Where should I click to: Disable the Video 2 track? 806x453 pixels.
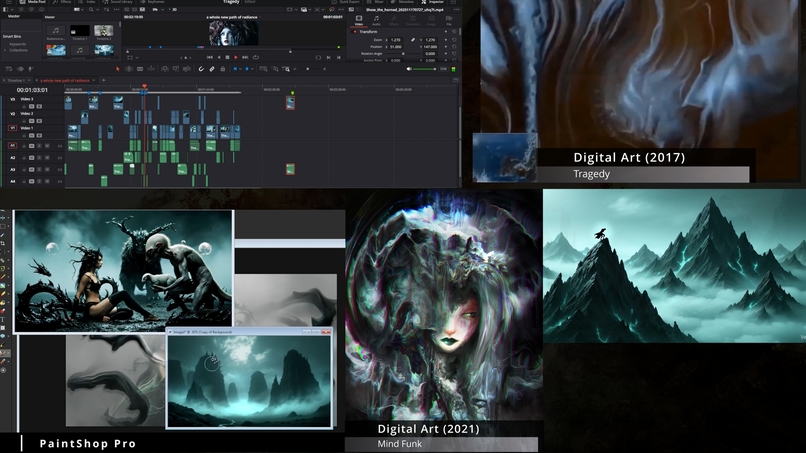coord(39,121)
